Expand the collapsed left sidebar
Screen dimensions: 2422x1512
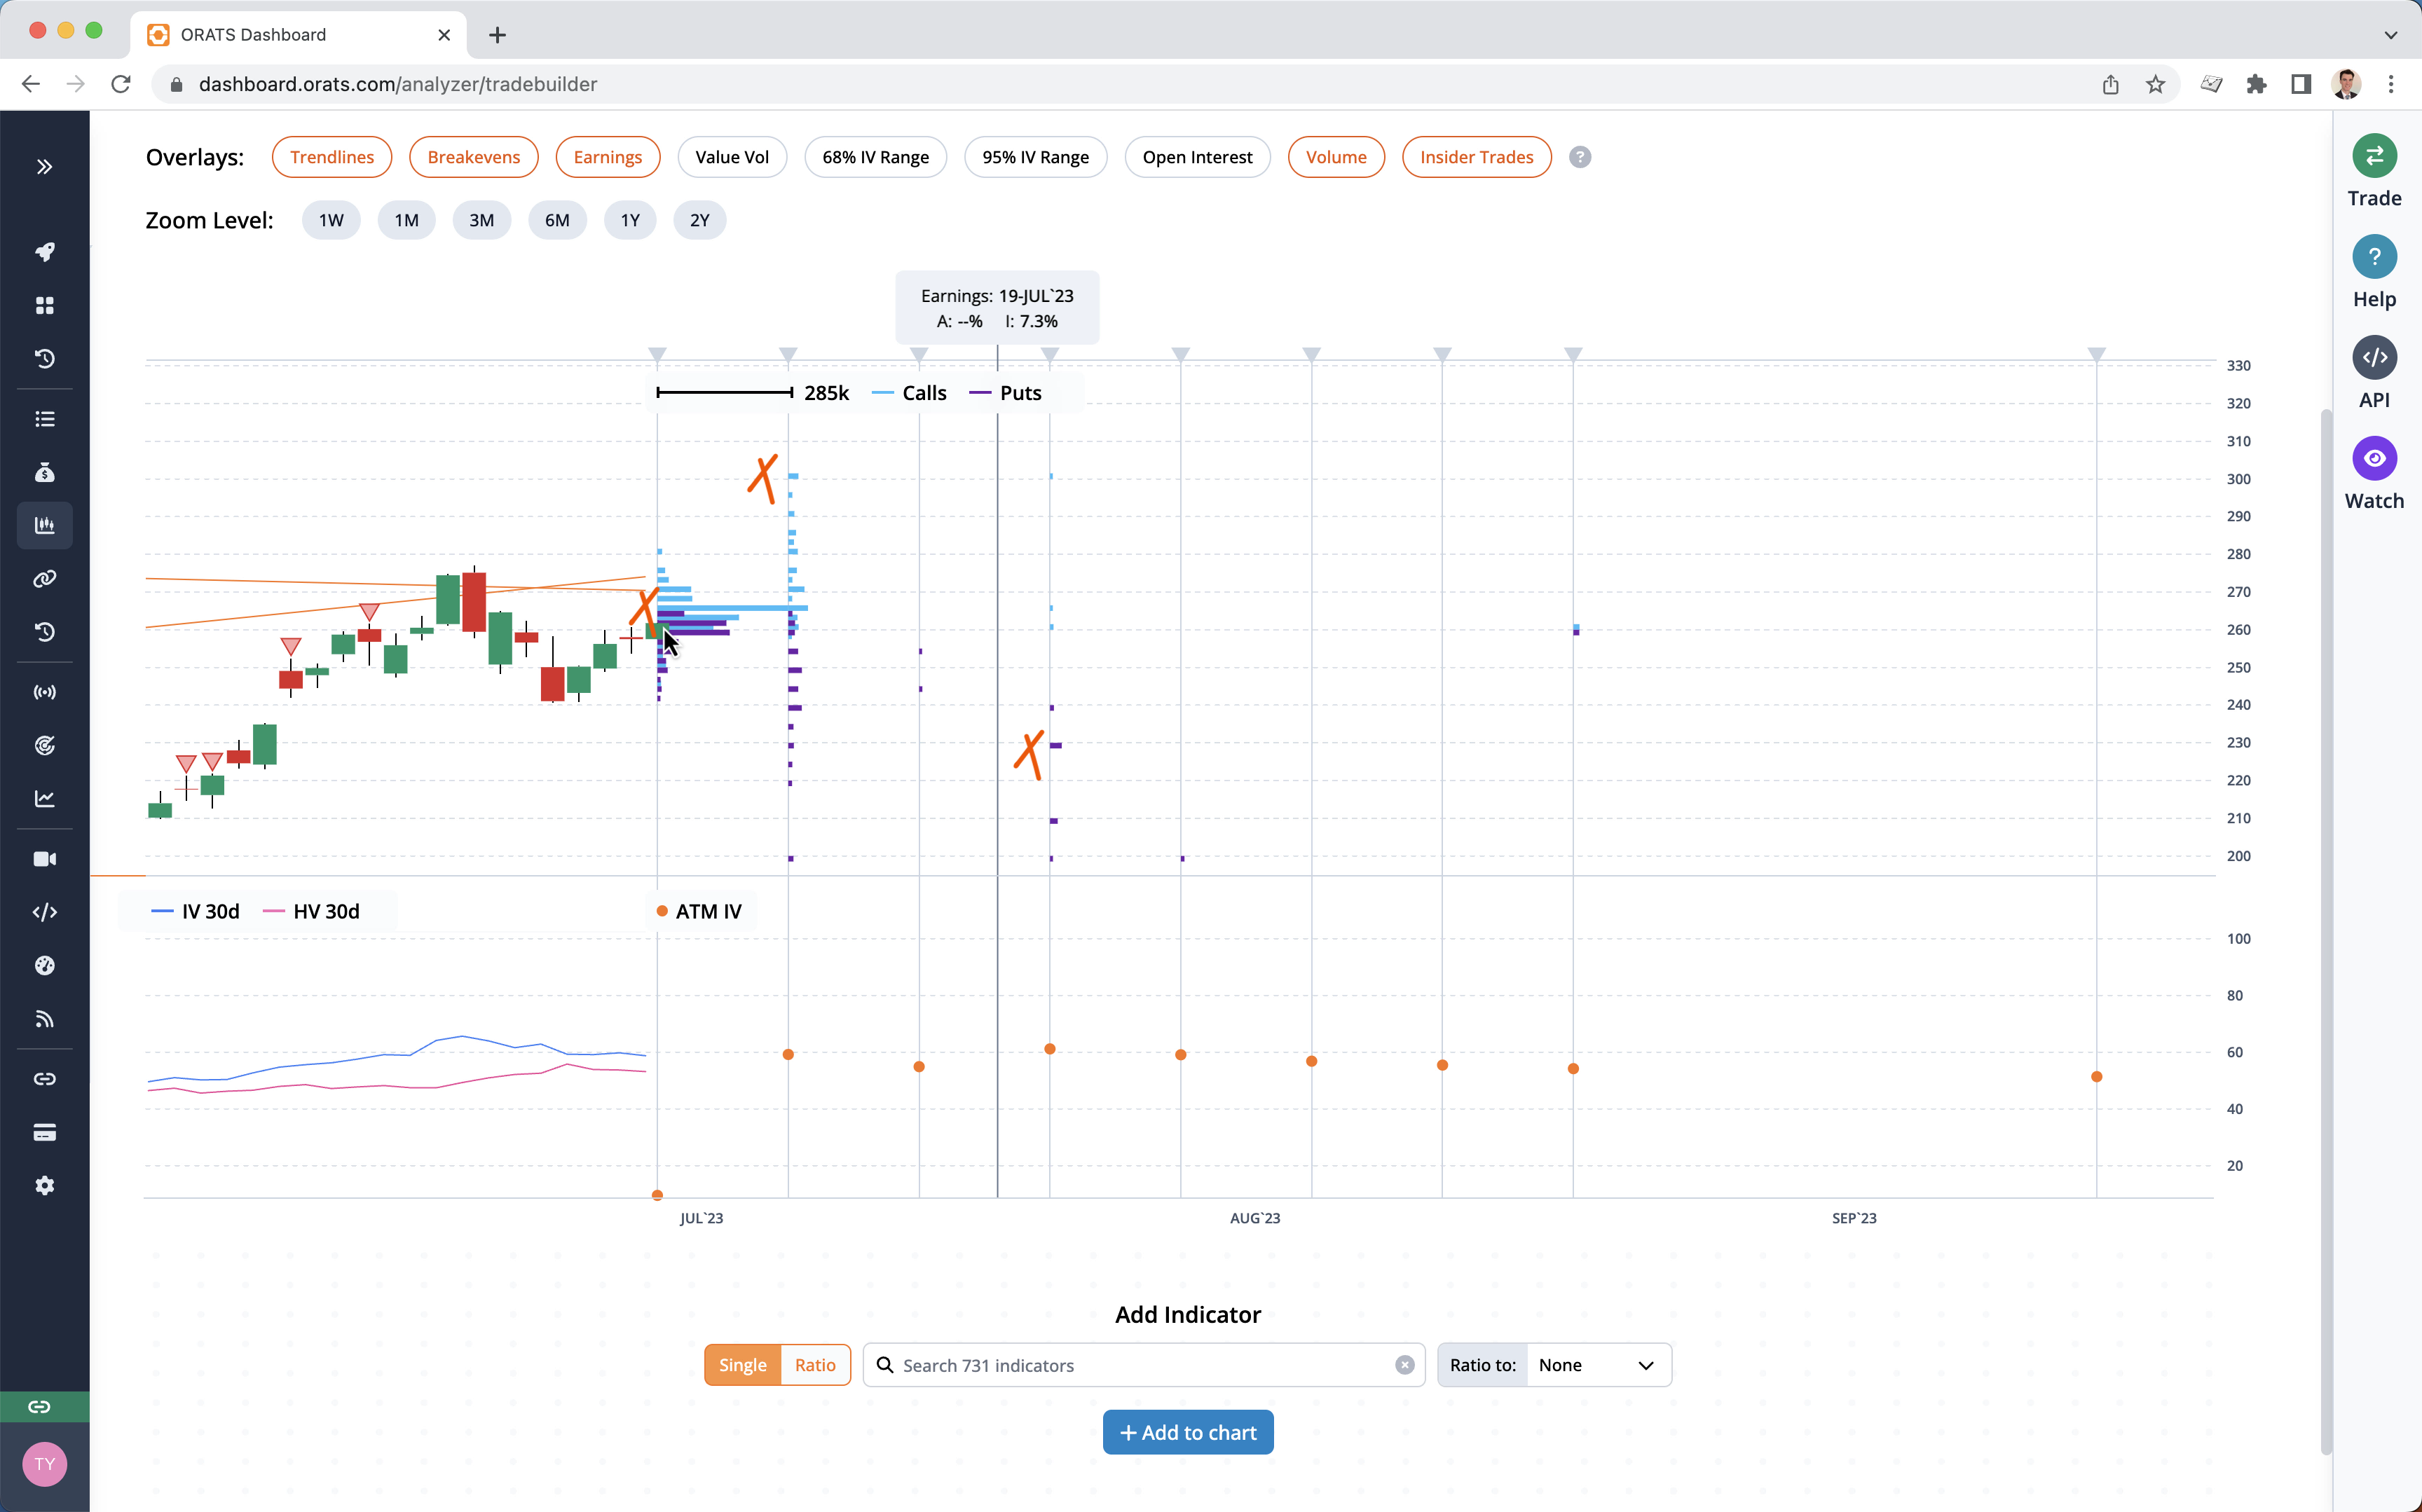pos(44,167)
